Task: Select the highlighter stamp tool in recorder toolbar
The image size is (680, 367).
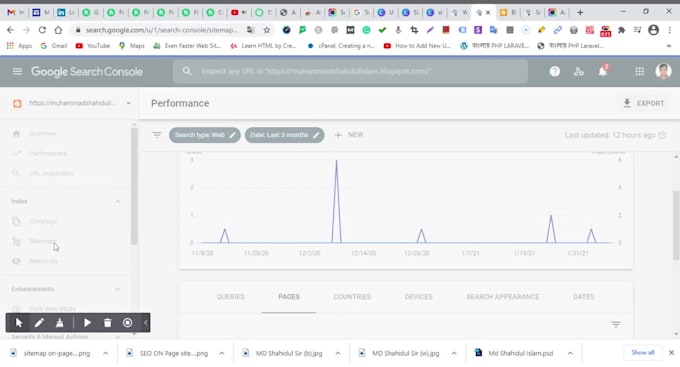Action: point(59,323)
